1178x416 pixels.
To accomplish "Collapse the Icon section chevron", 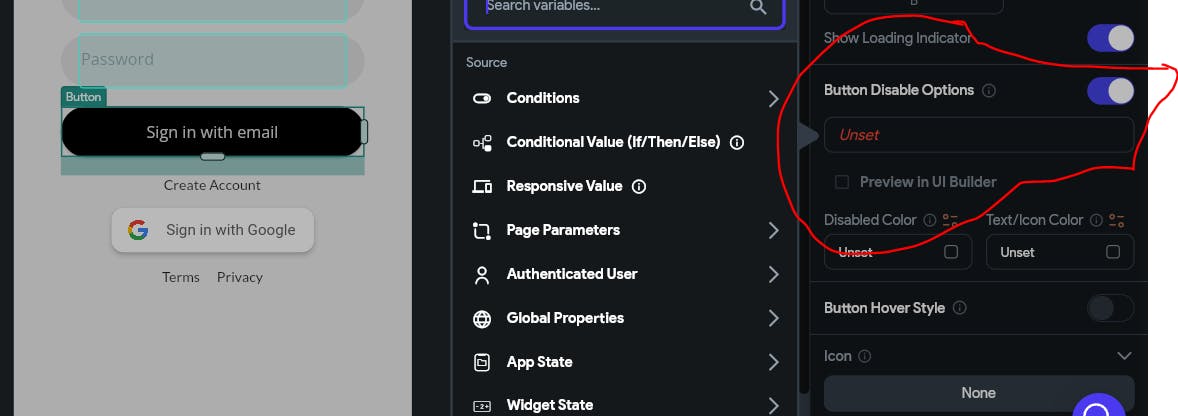I will 1124,356.
